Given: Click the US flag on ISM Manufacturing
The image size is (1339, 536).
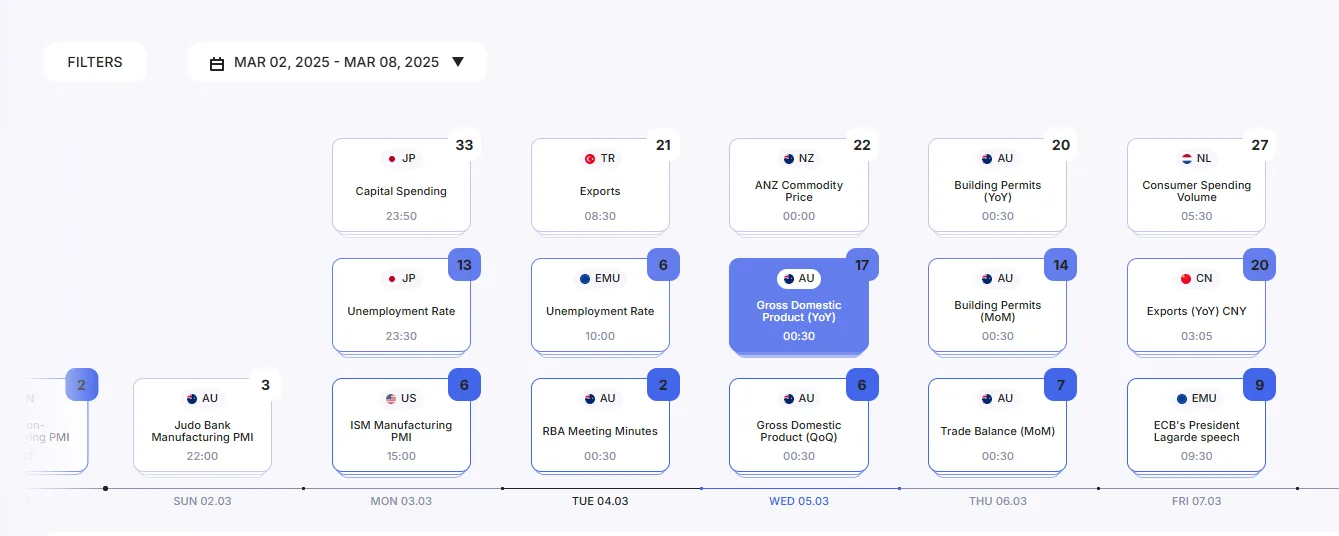Looking at the screenshot, I should 391,399.
